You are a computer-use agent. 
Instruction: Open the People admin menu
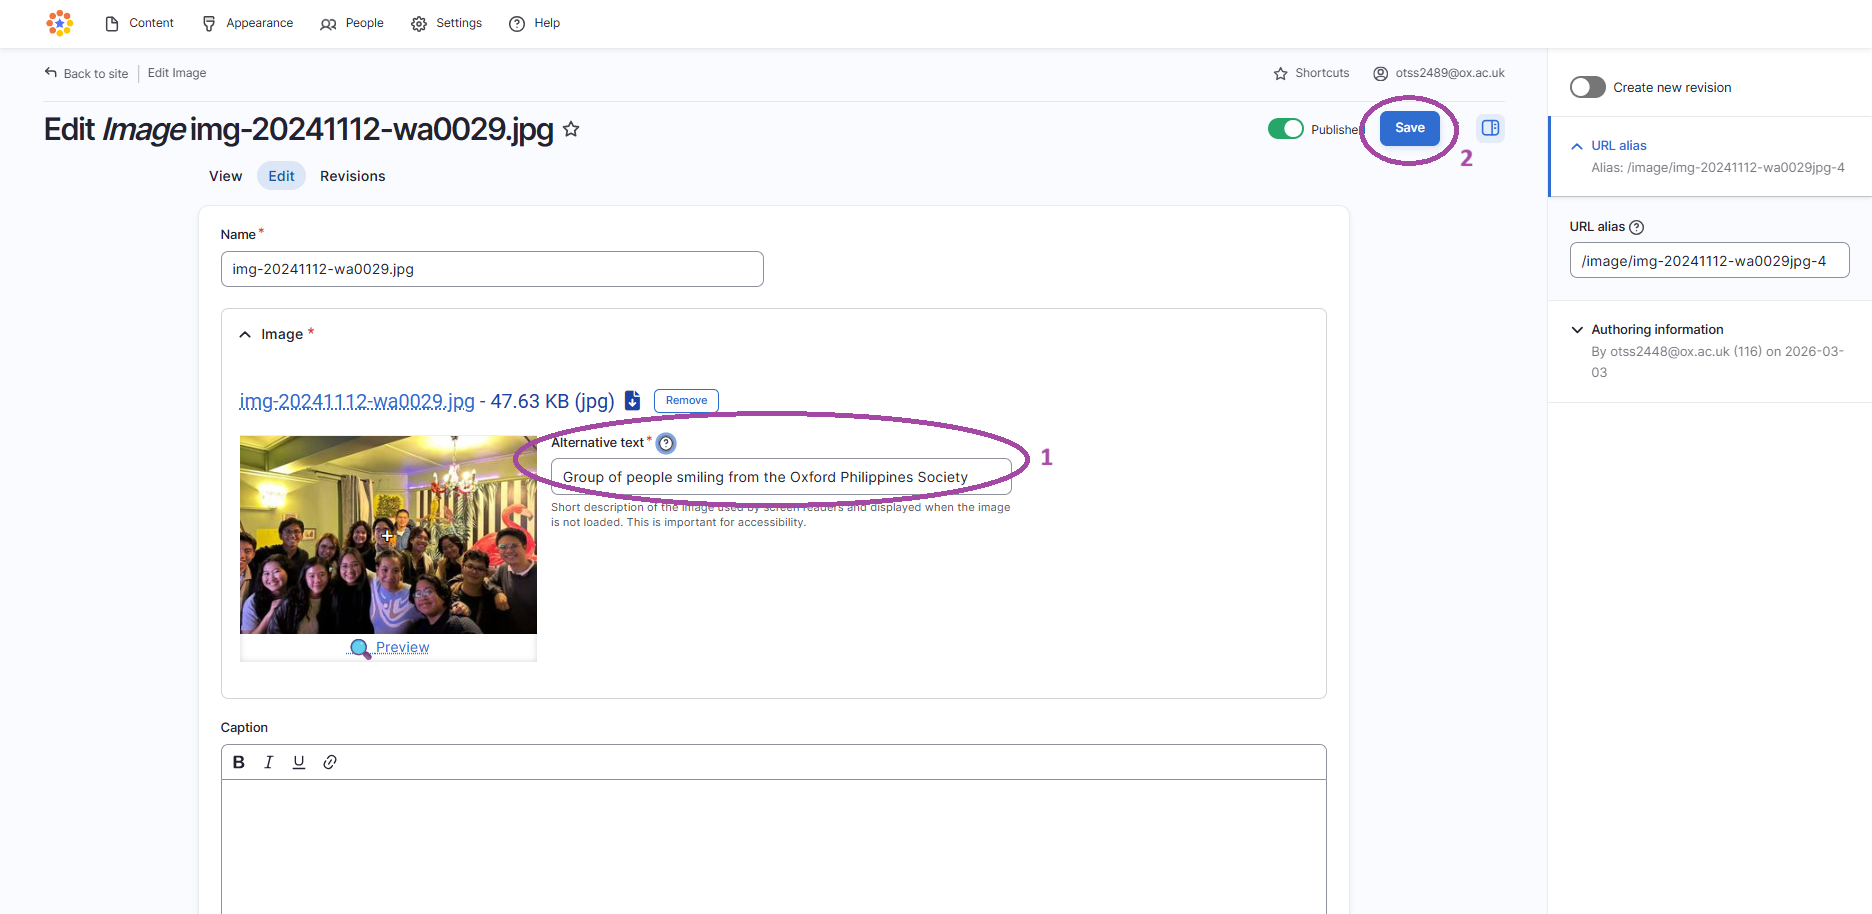(x=351, y=22)
